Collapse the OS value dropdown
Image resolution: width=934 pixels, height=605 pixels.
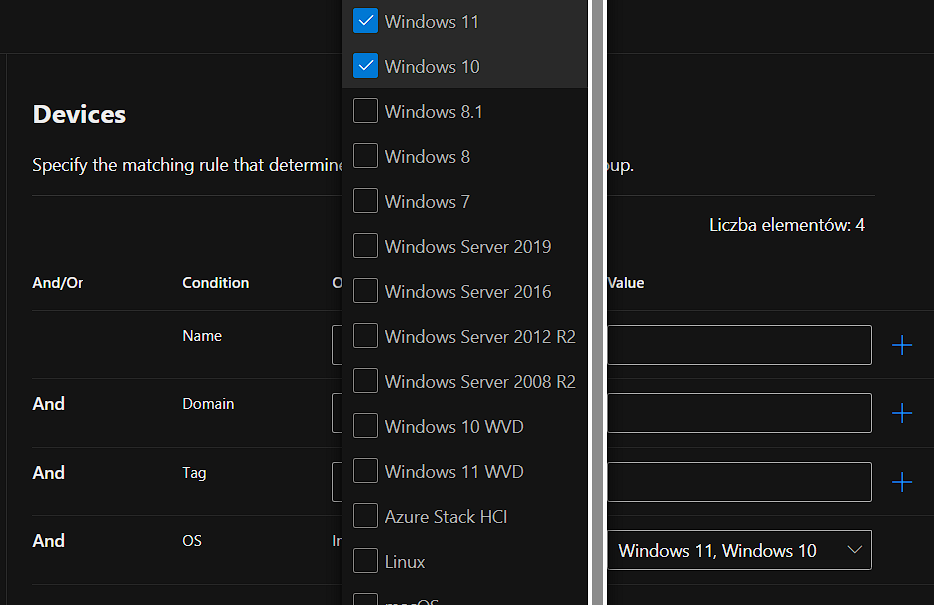tap(853, 550)
